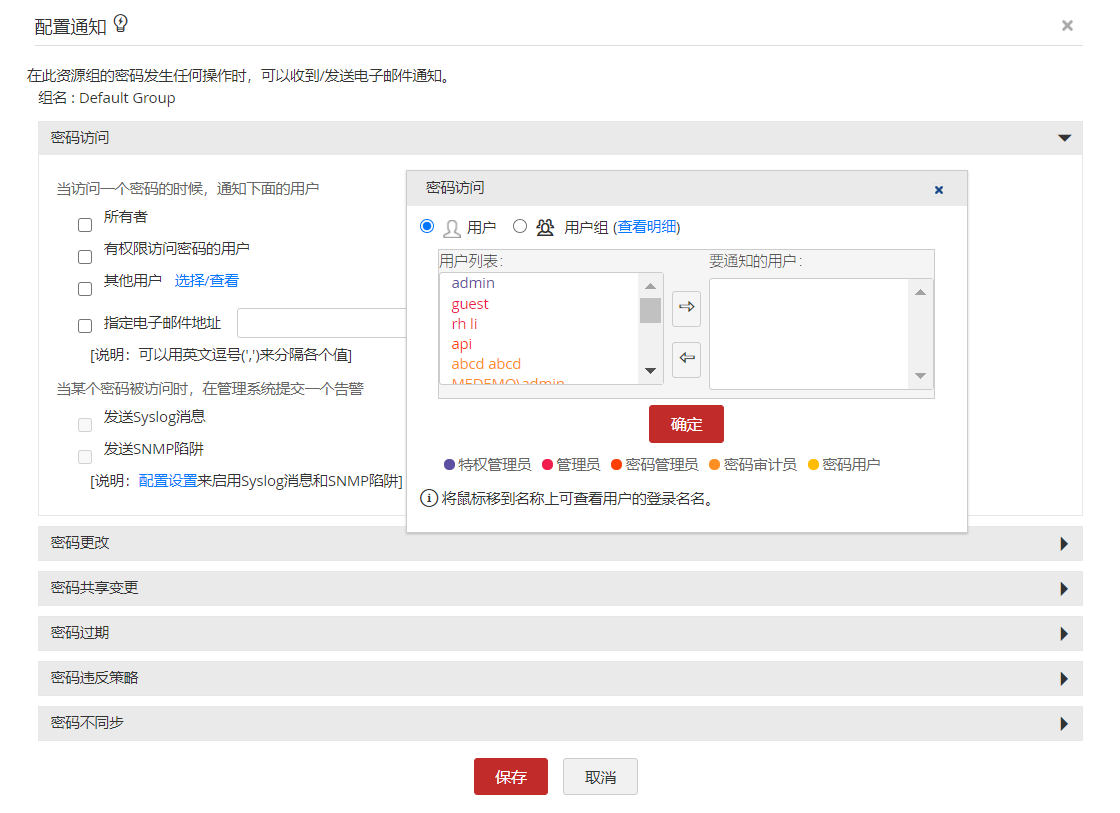
Task: Click the user list scrollbar thumb
Action: [650, 310]
